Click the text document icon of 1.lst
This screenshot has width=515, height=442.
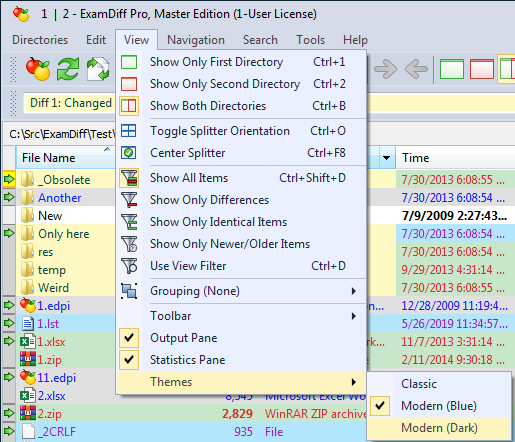click(x=28, y=324)
